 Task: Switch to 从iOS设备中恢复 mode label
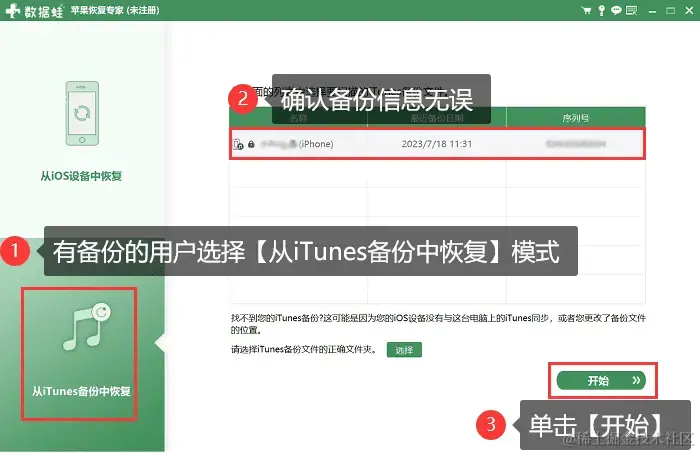coord(81,176)
